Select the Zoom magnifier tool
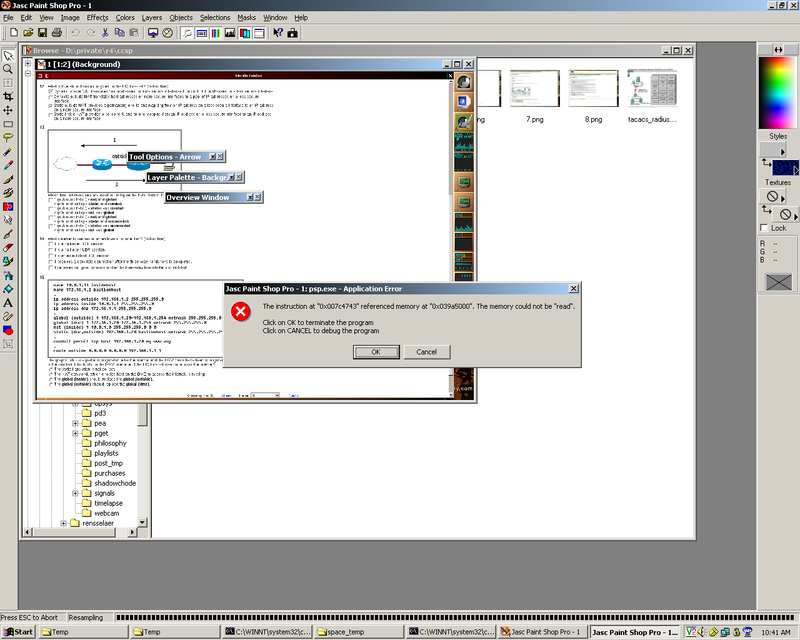The width and height of the screenshot is (800, 640). tap(8, 69)
